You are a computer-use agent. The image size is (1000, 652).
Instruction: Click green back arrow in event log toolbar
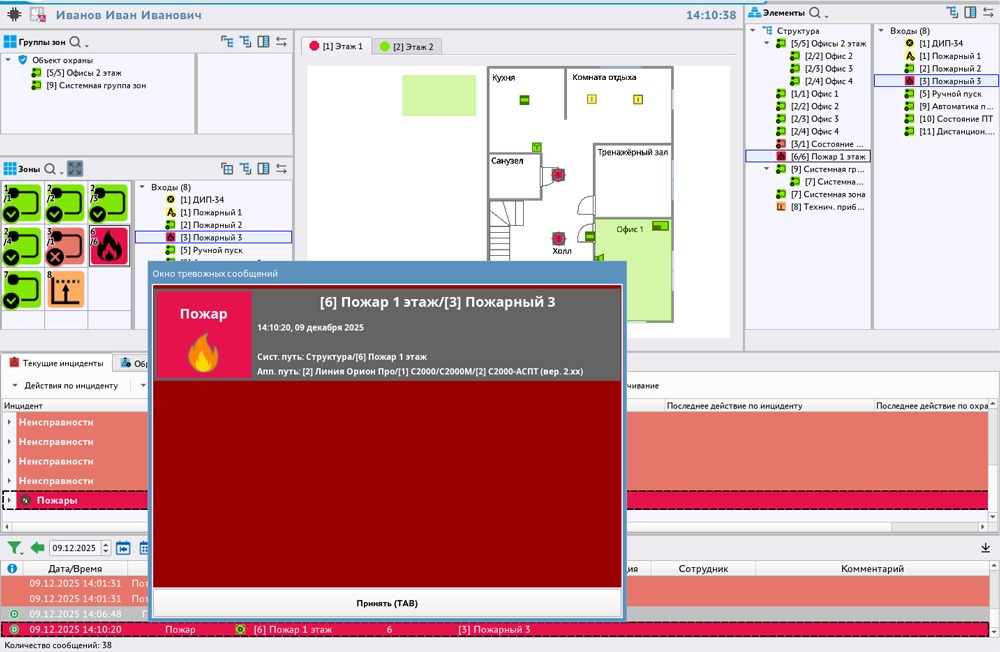37,548
